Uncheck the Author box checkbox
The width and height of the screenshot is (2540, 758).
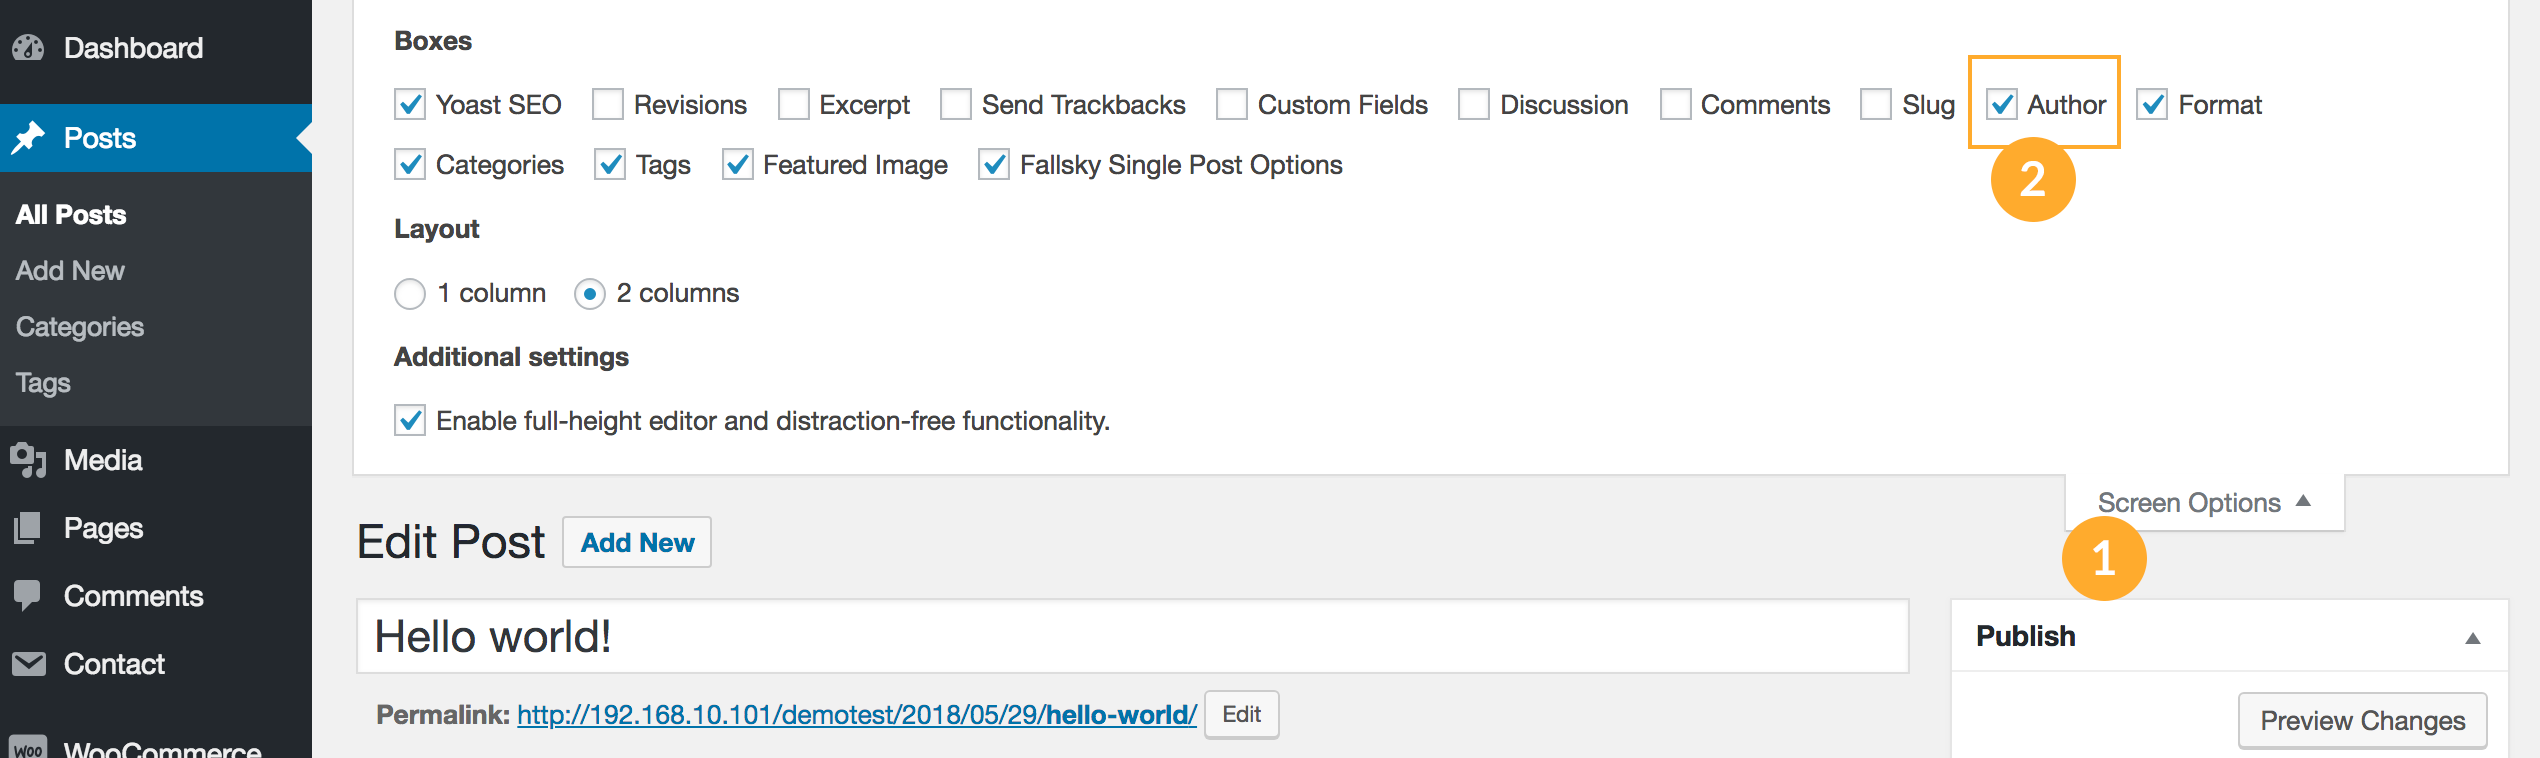tap(2002, 105)
